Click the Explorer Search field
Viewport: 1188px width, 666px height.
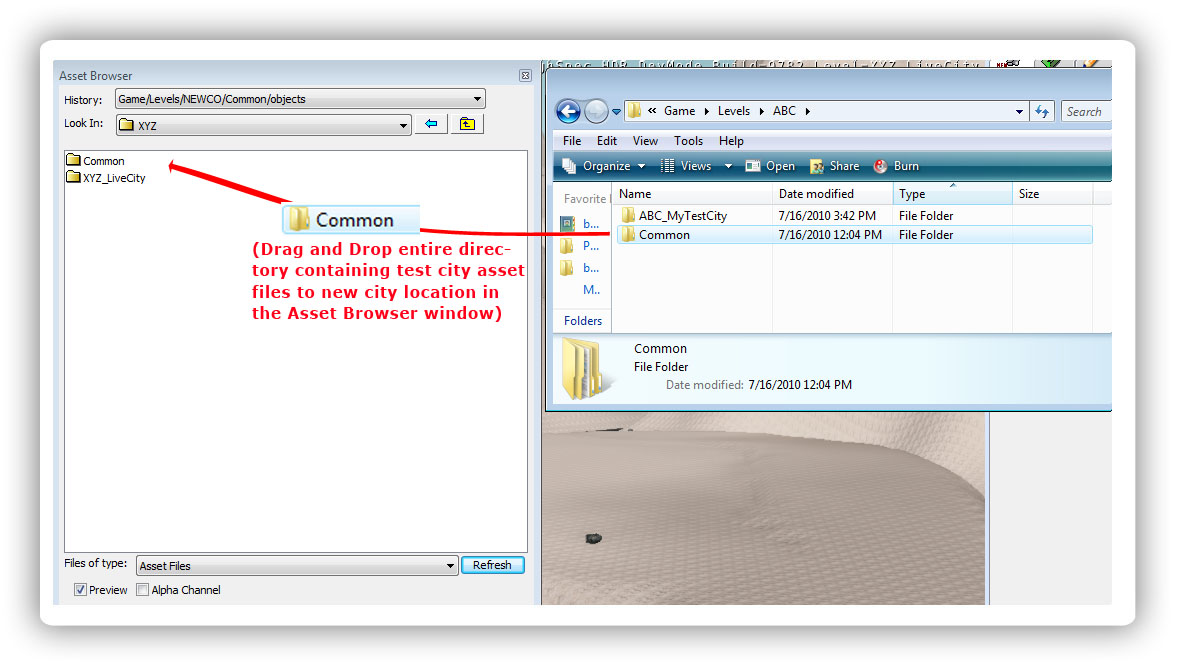coord(1086,111)
